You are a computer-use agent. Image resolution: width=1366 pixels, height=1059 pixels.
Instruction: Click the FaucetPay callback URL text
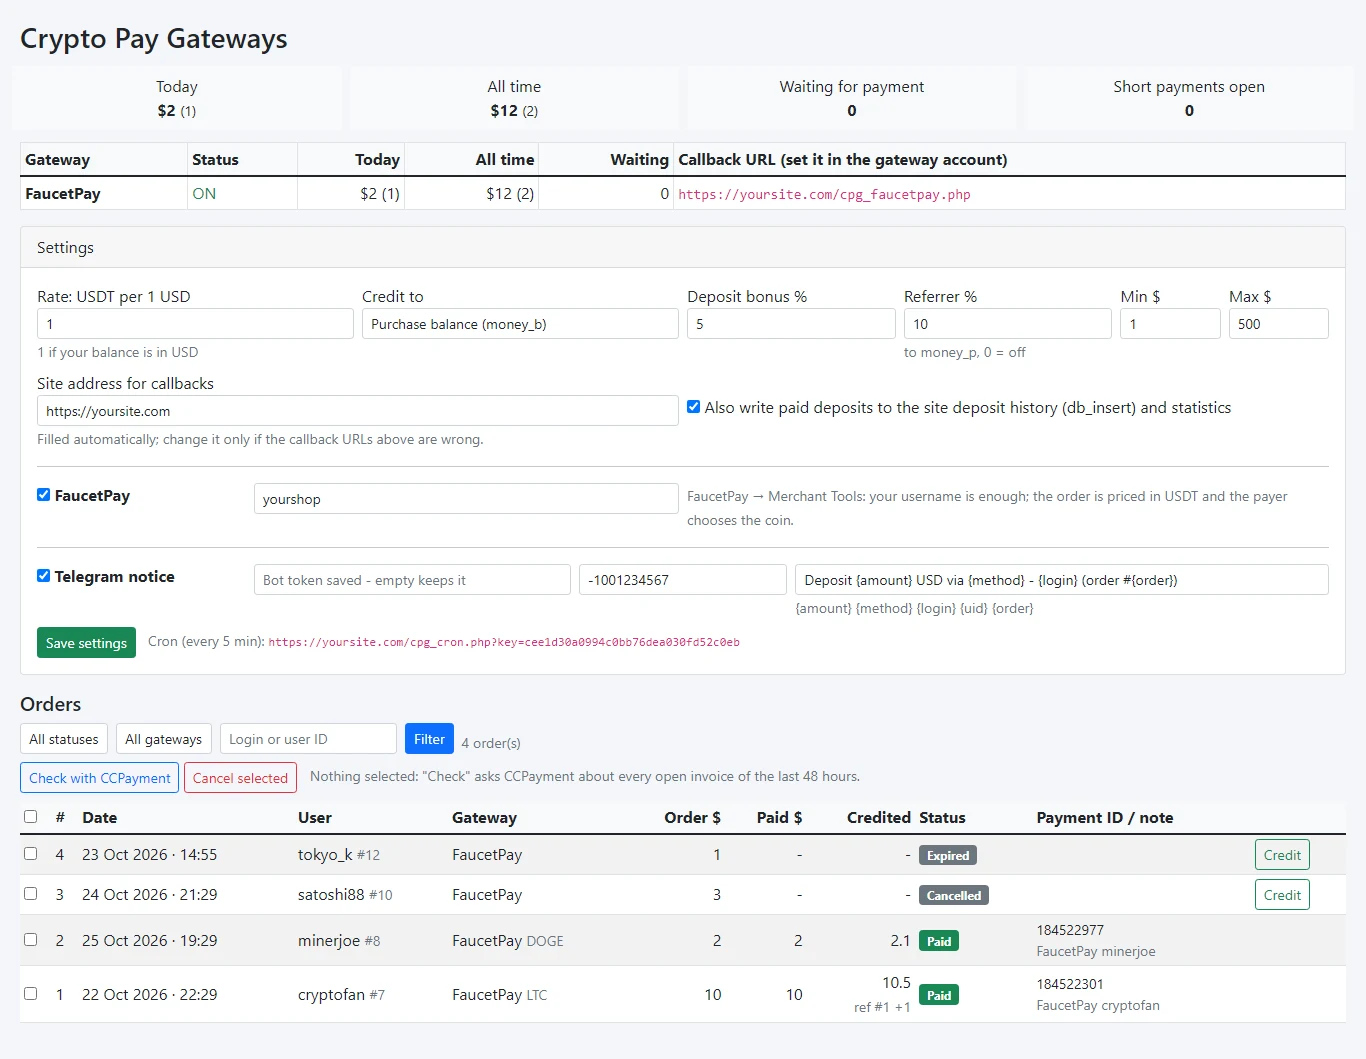[824, 194]
